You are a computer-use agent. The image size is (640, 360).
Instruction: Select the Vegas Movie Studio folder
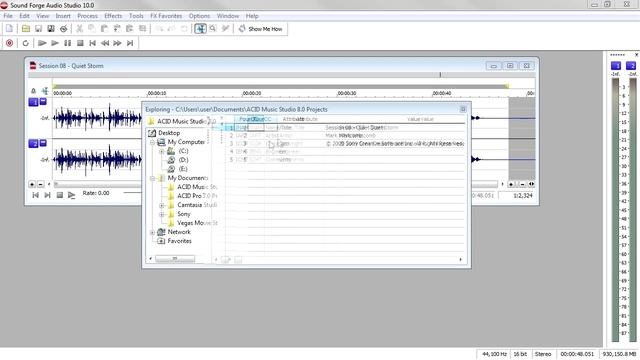coord(197,223)
